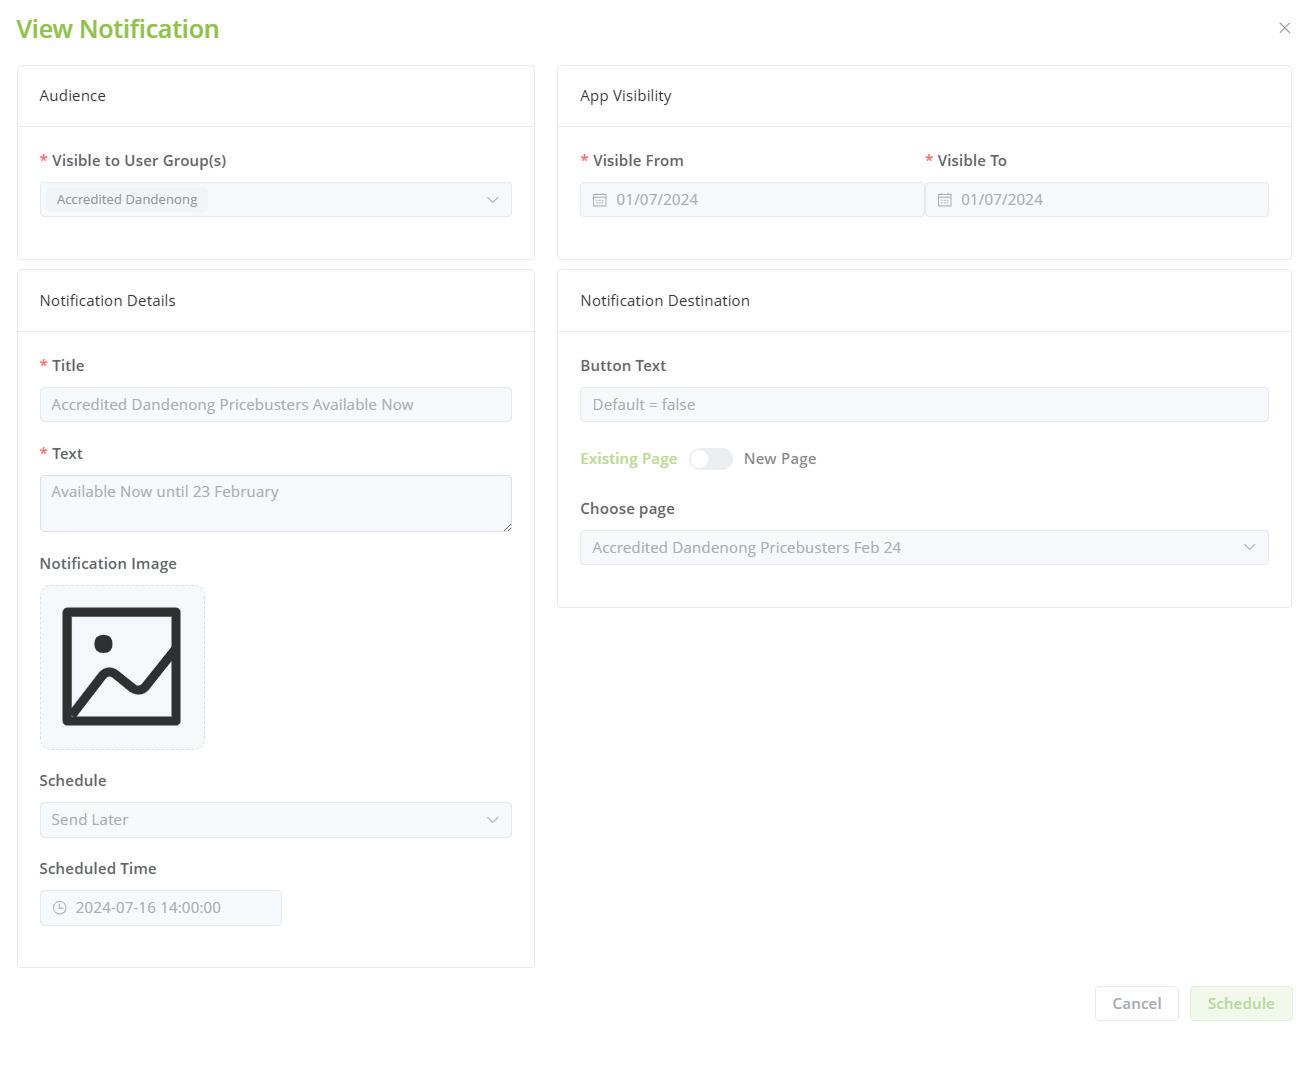Click the notification Title input field

[275, 405]
